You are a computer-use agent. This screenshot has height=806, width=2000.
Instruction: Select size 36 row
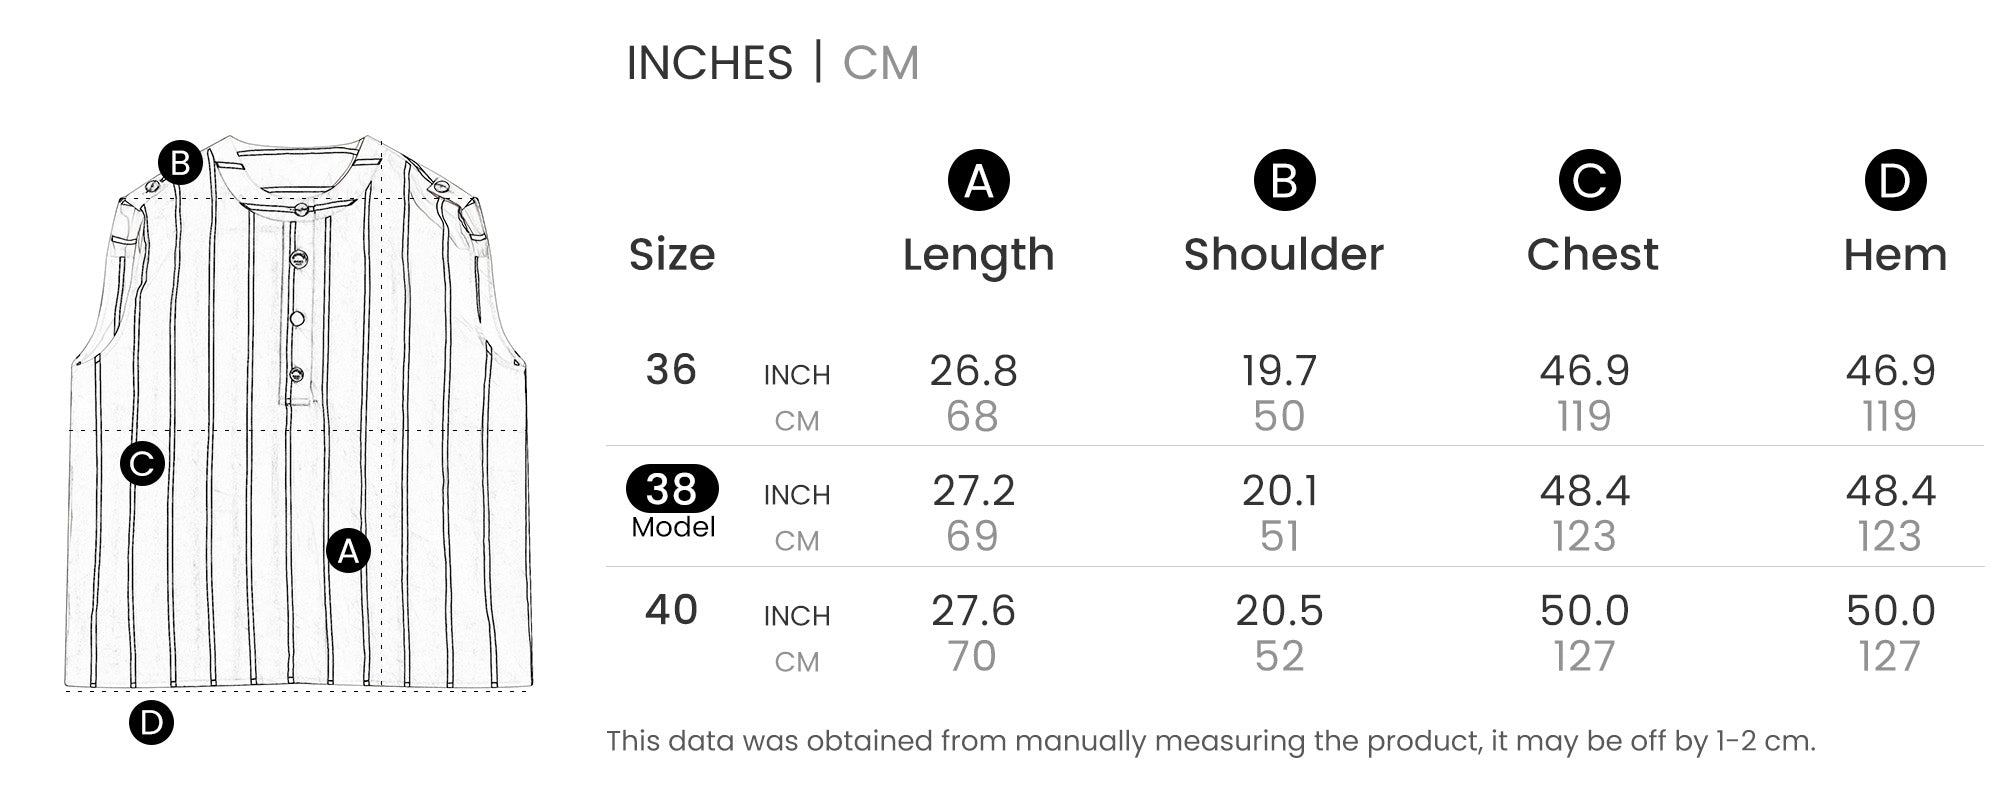671,370
